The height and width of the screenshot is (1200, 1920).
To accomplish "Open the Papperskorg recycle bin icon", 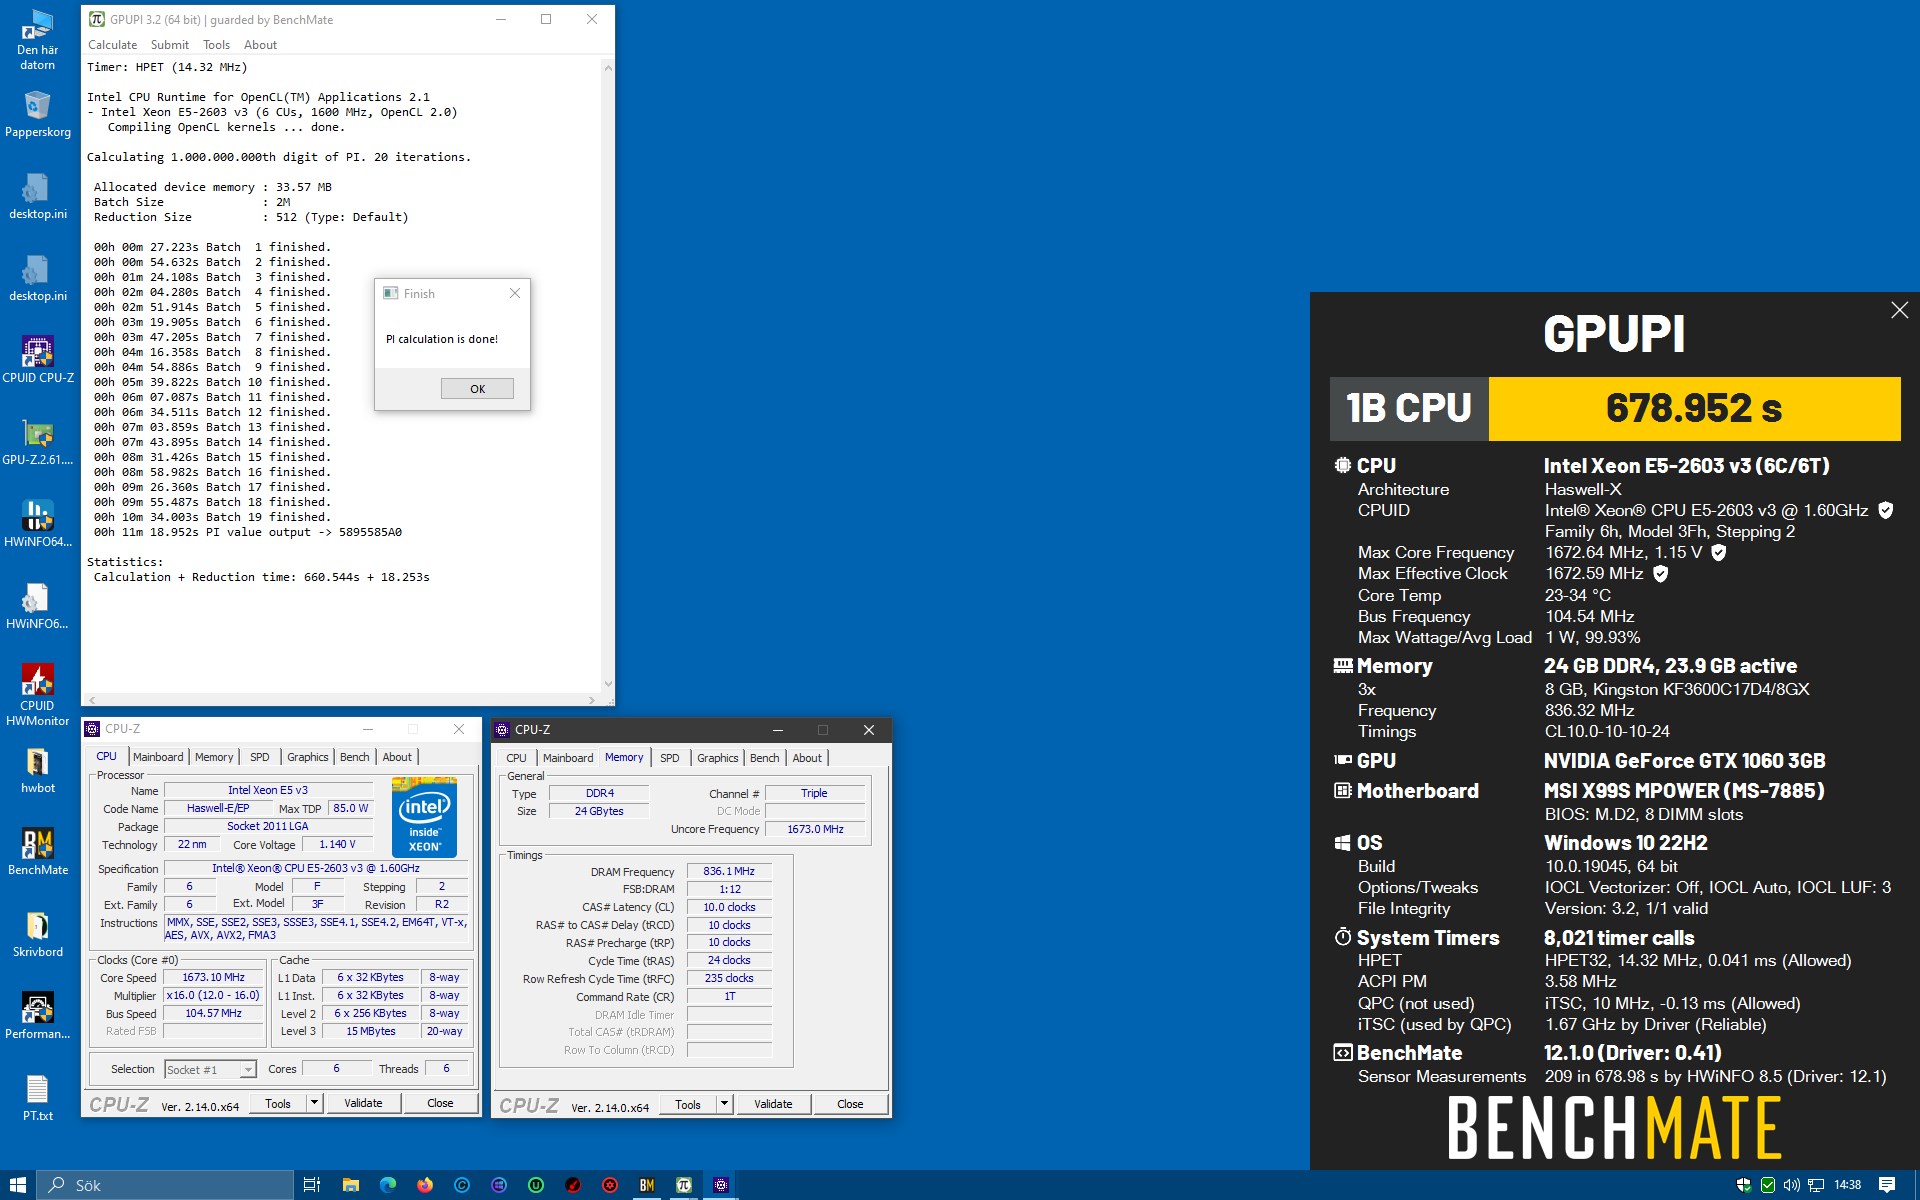I will [x=37, y=114].
